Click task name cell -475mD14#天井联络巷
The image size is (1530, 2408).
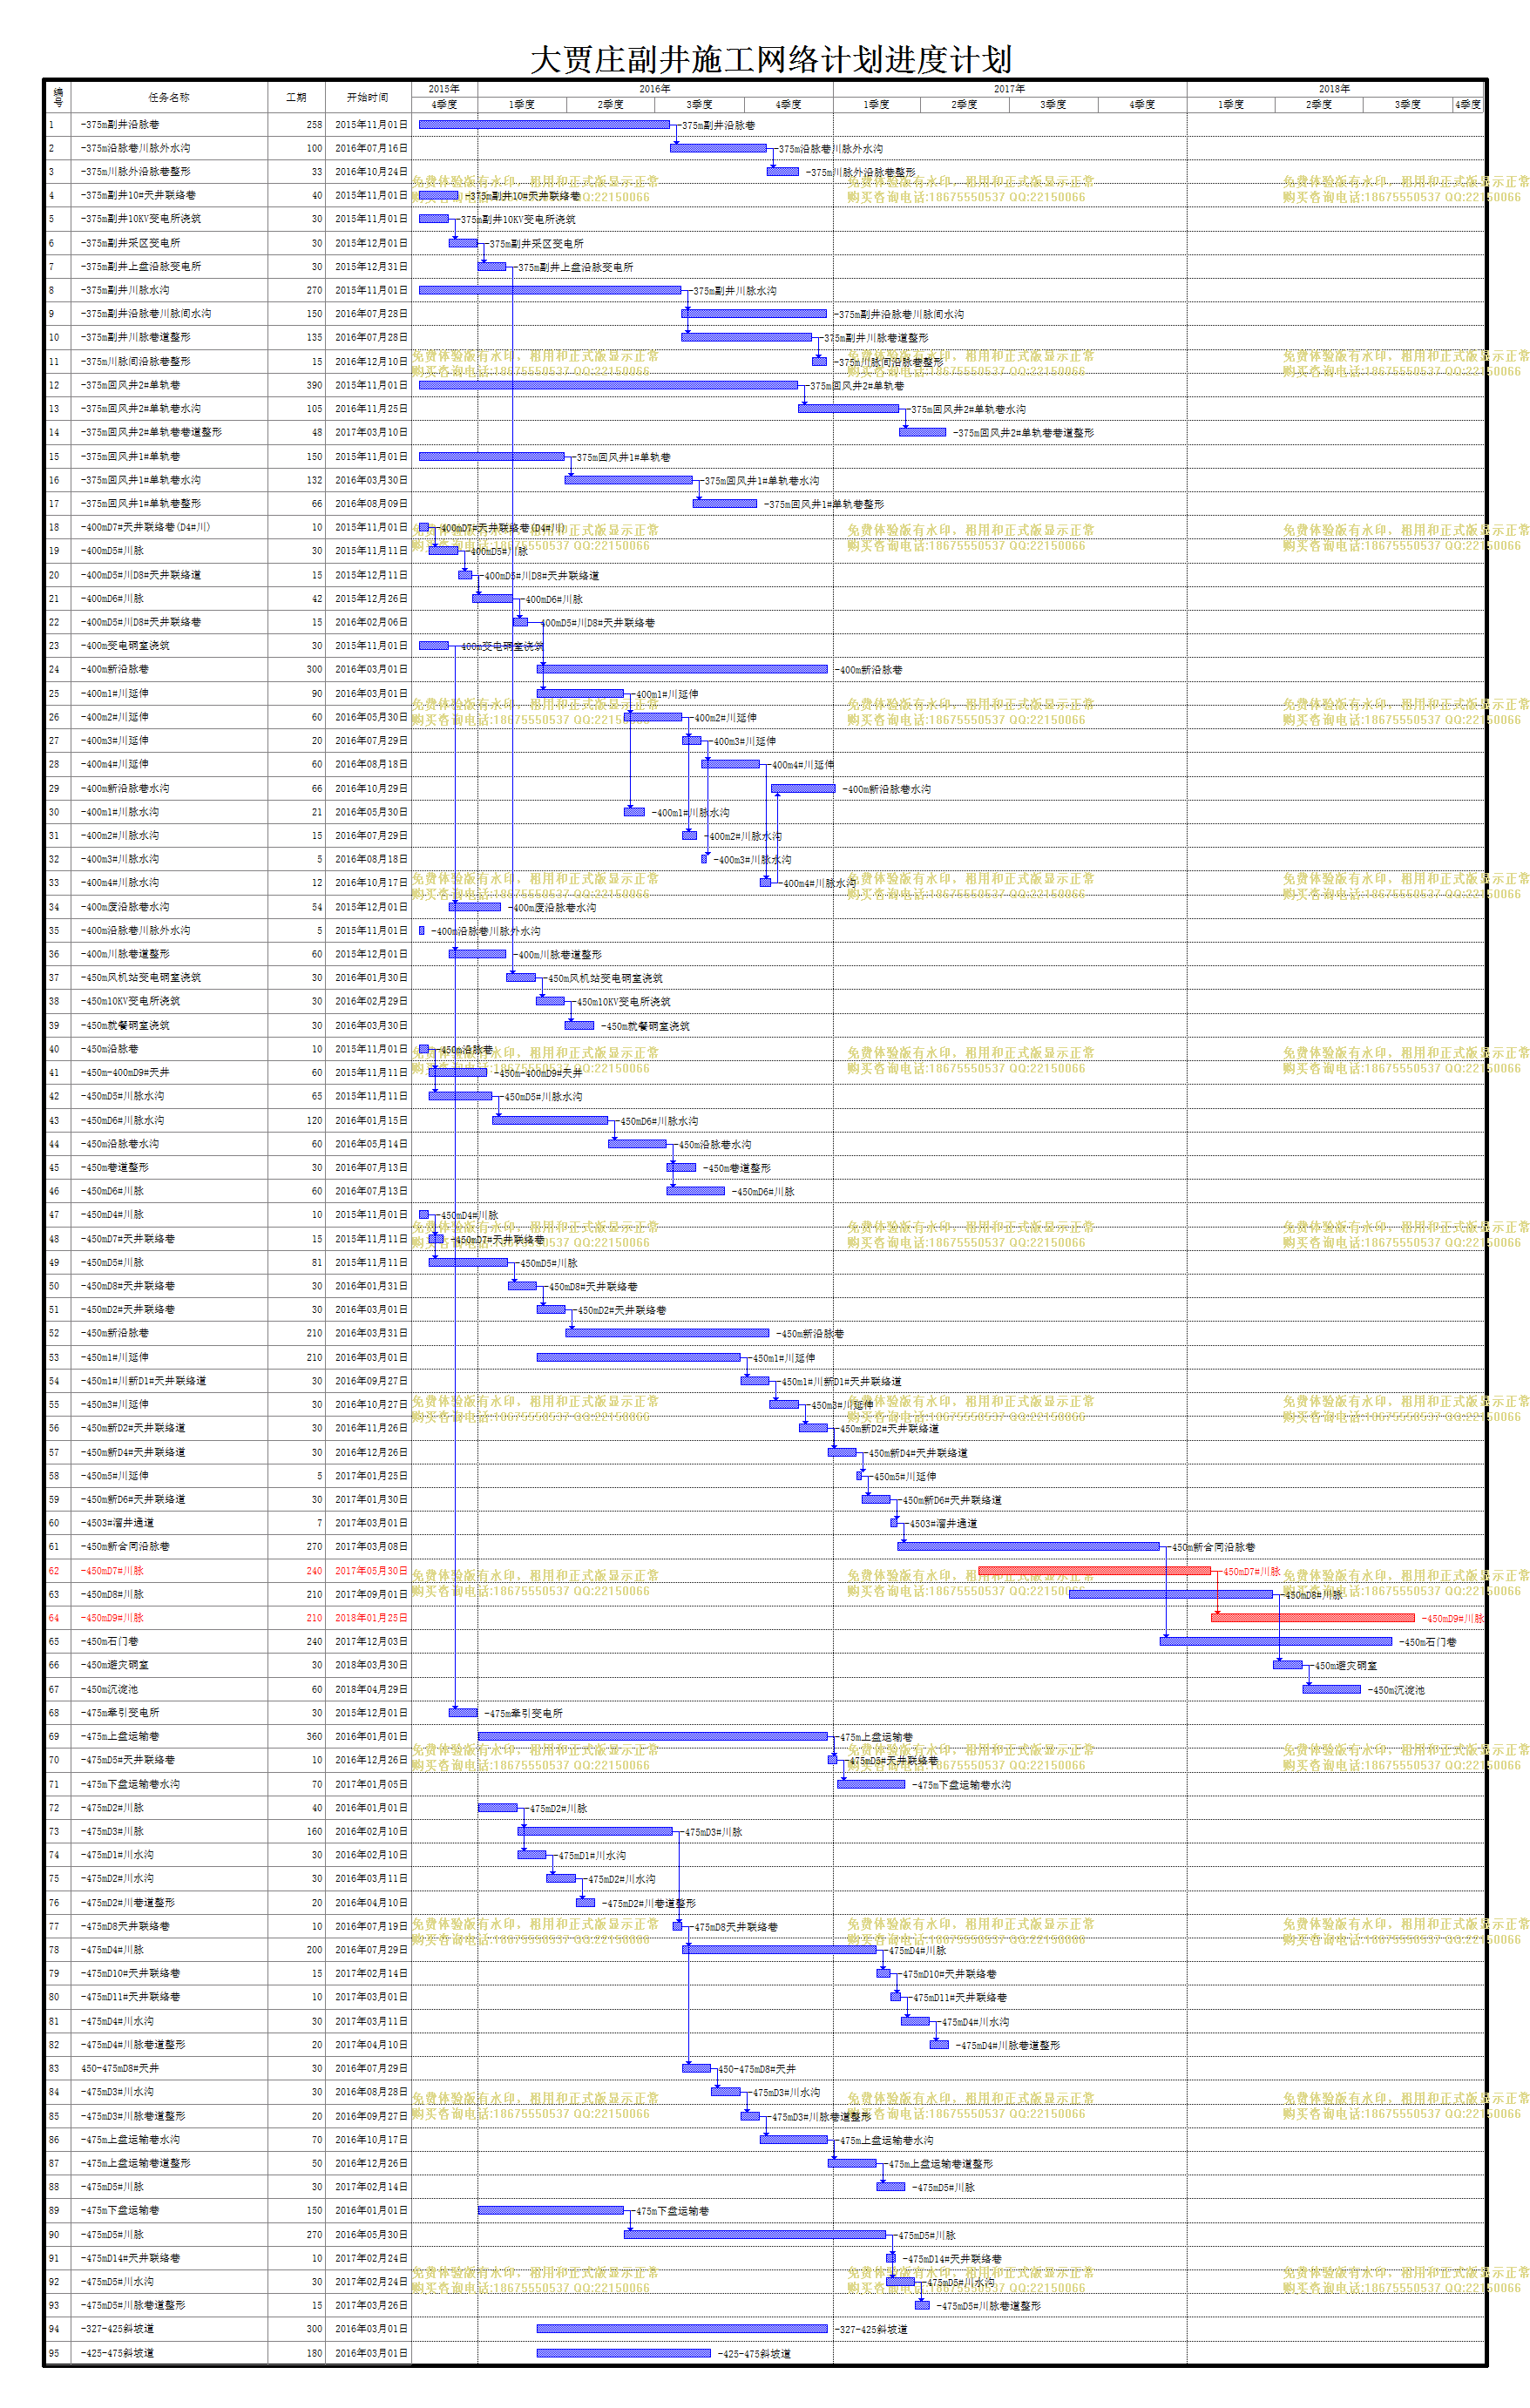169,2258
